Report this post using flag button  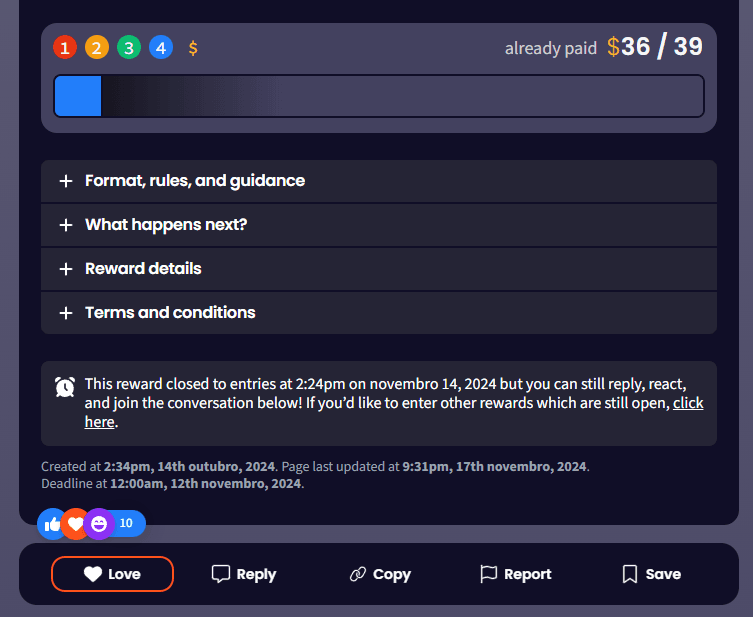point(515,574)
